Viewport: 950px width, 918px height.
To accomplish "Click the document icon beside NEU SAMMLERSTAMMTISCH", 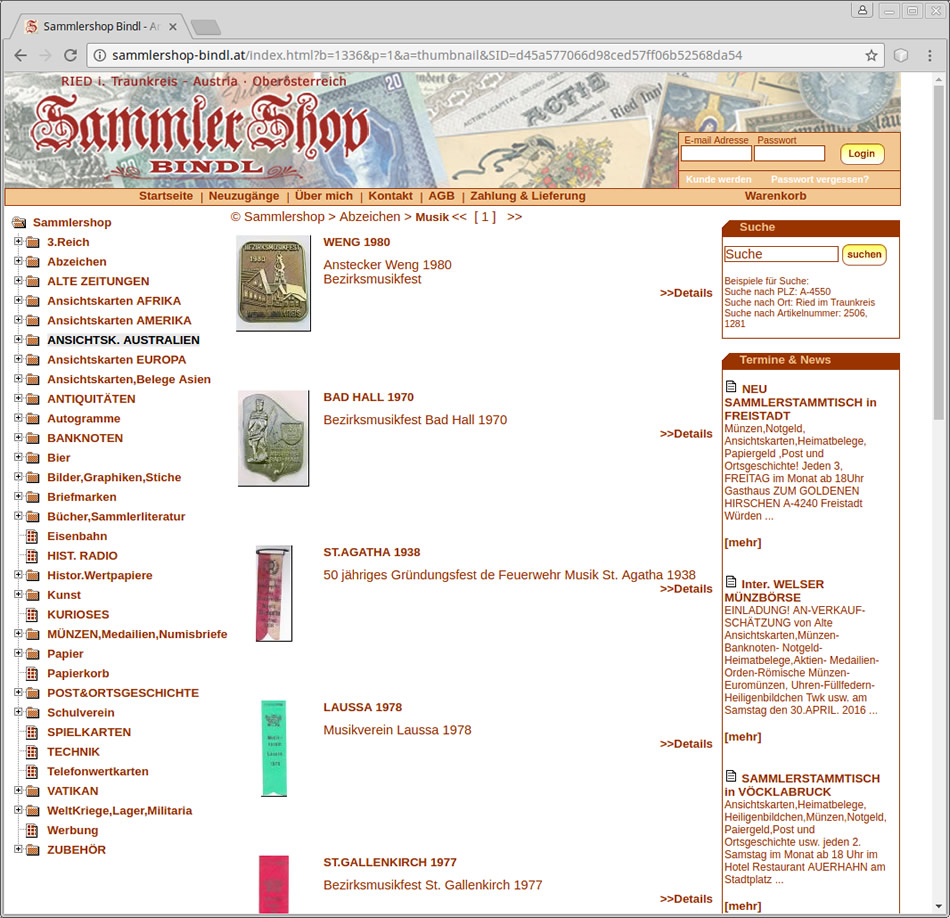I will (x=731, y=387).
